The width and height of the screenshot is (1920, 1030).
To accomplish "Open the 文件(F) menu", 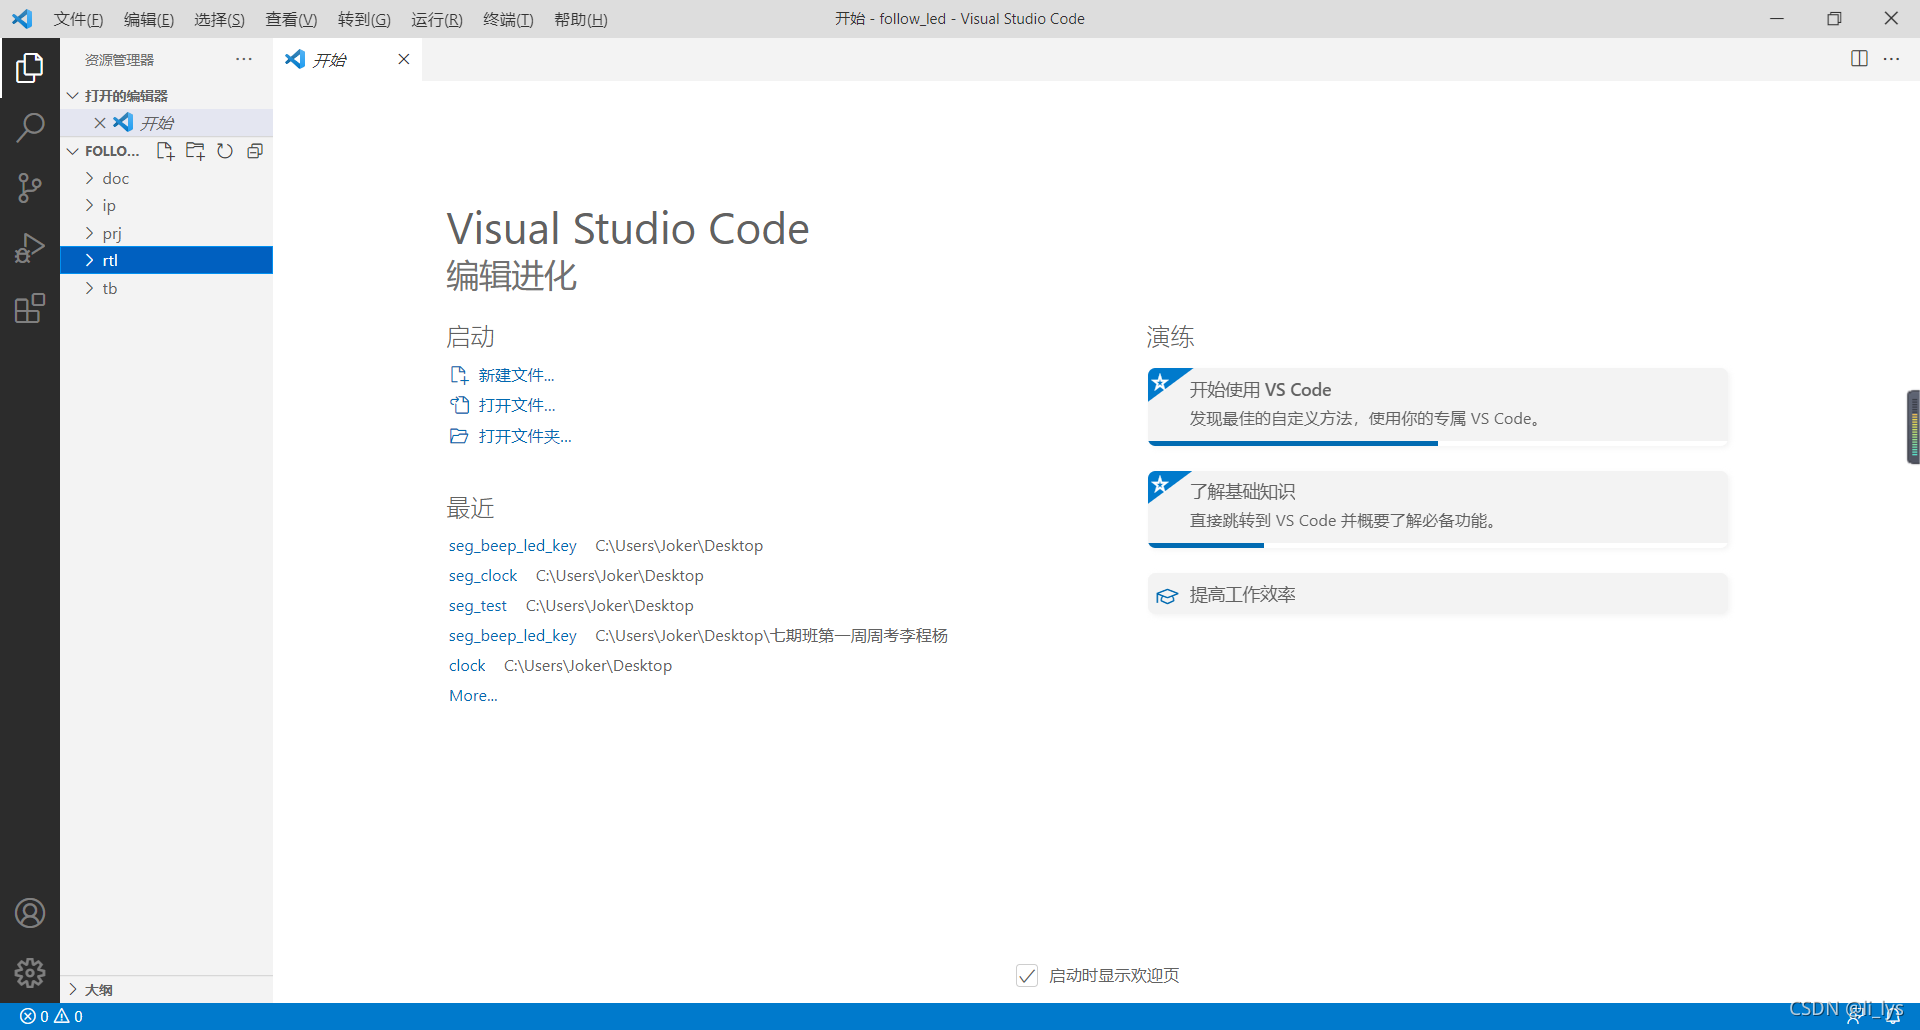I will coord(78,19).
